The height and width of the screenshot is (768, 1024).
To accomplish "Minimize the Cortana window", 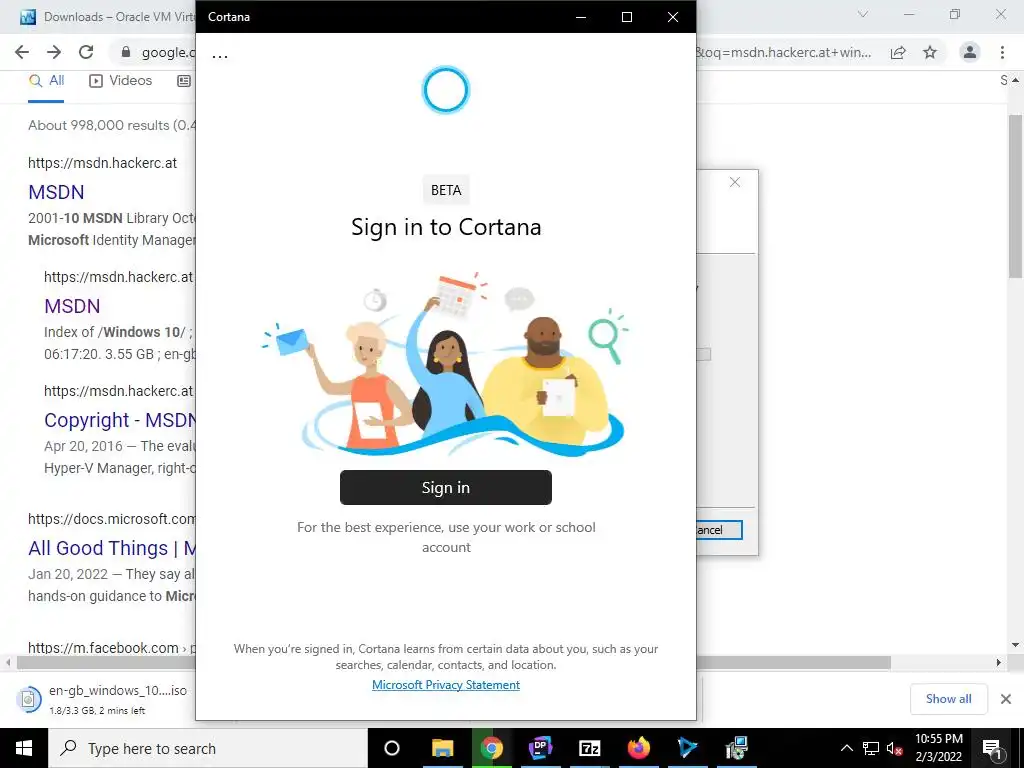I will point(581,17).
